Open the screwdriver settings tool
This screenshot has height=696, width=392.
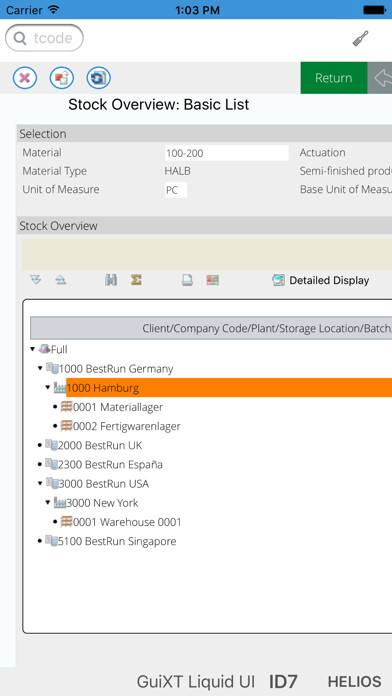(360, 39)
